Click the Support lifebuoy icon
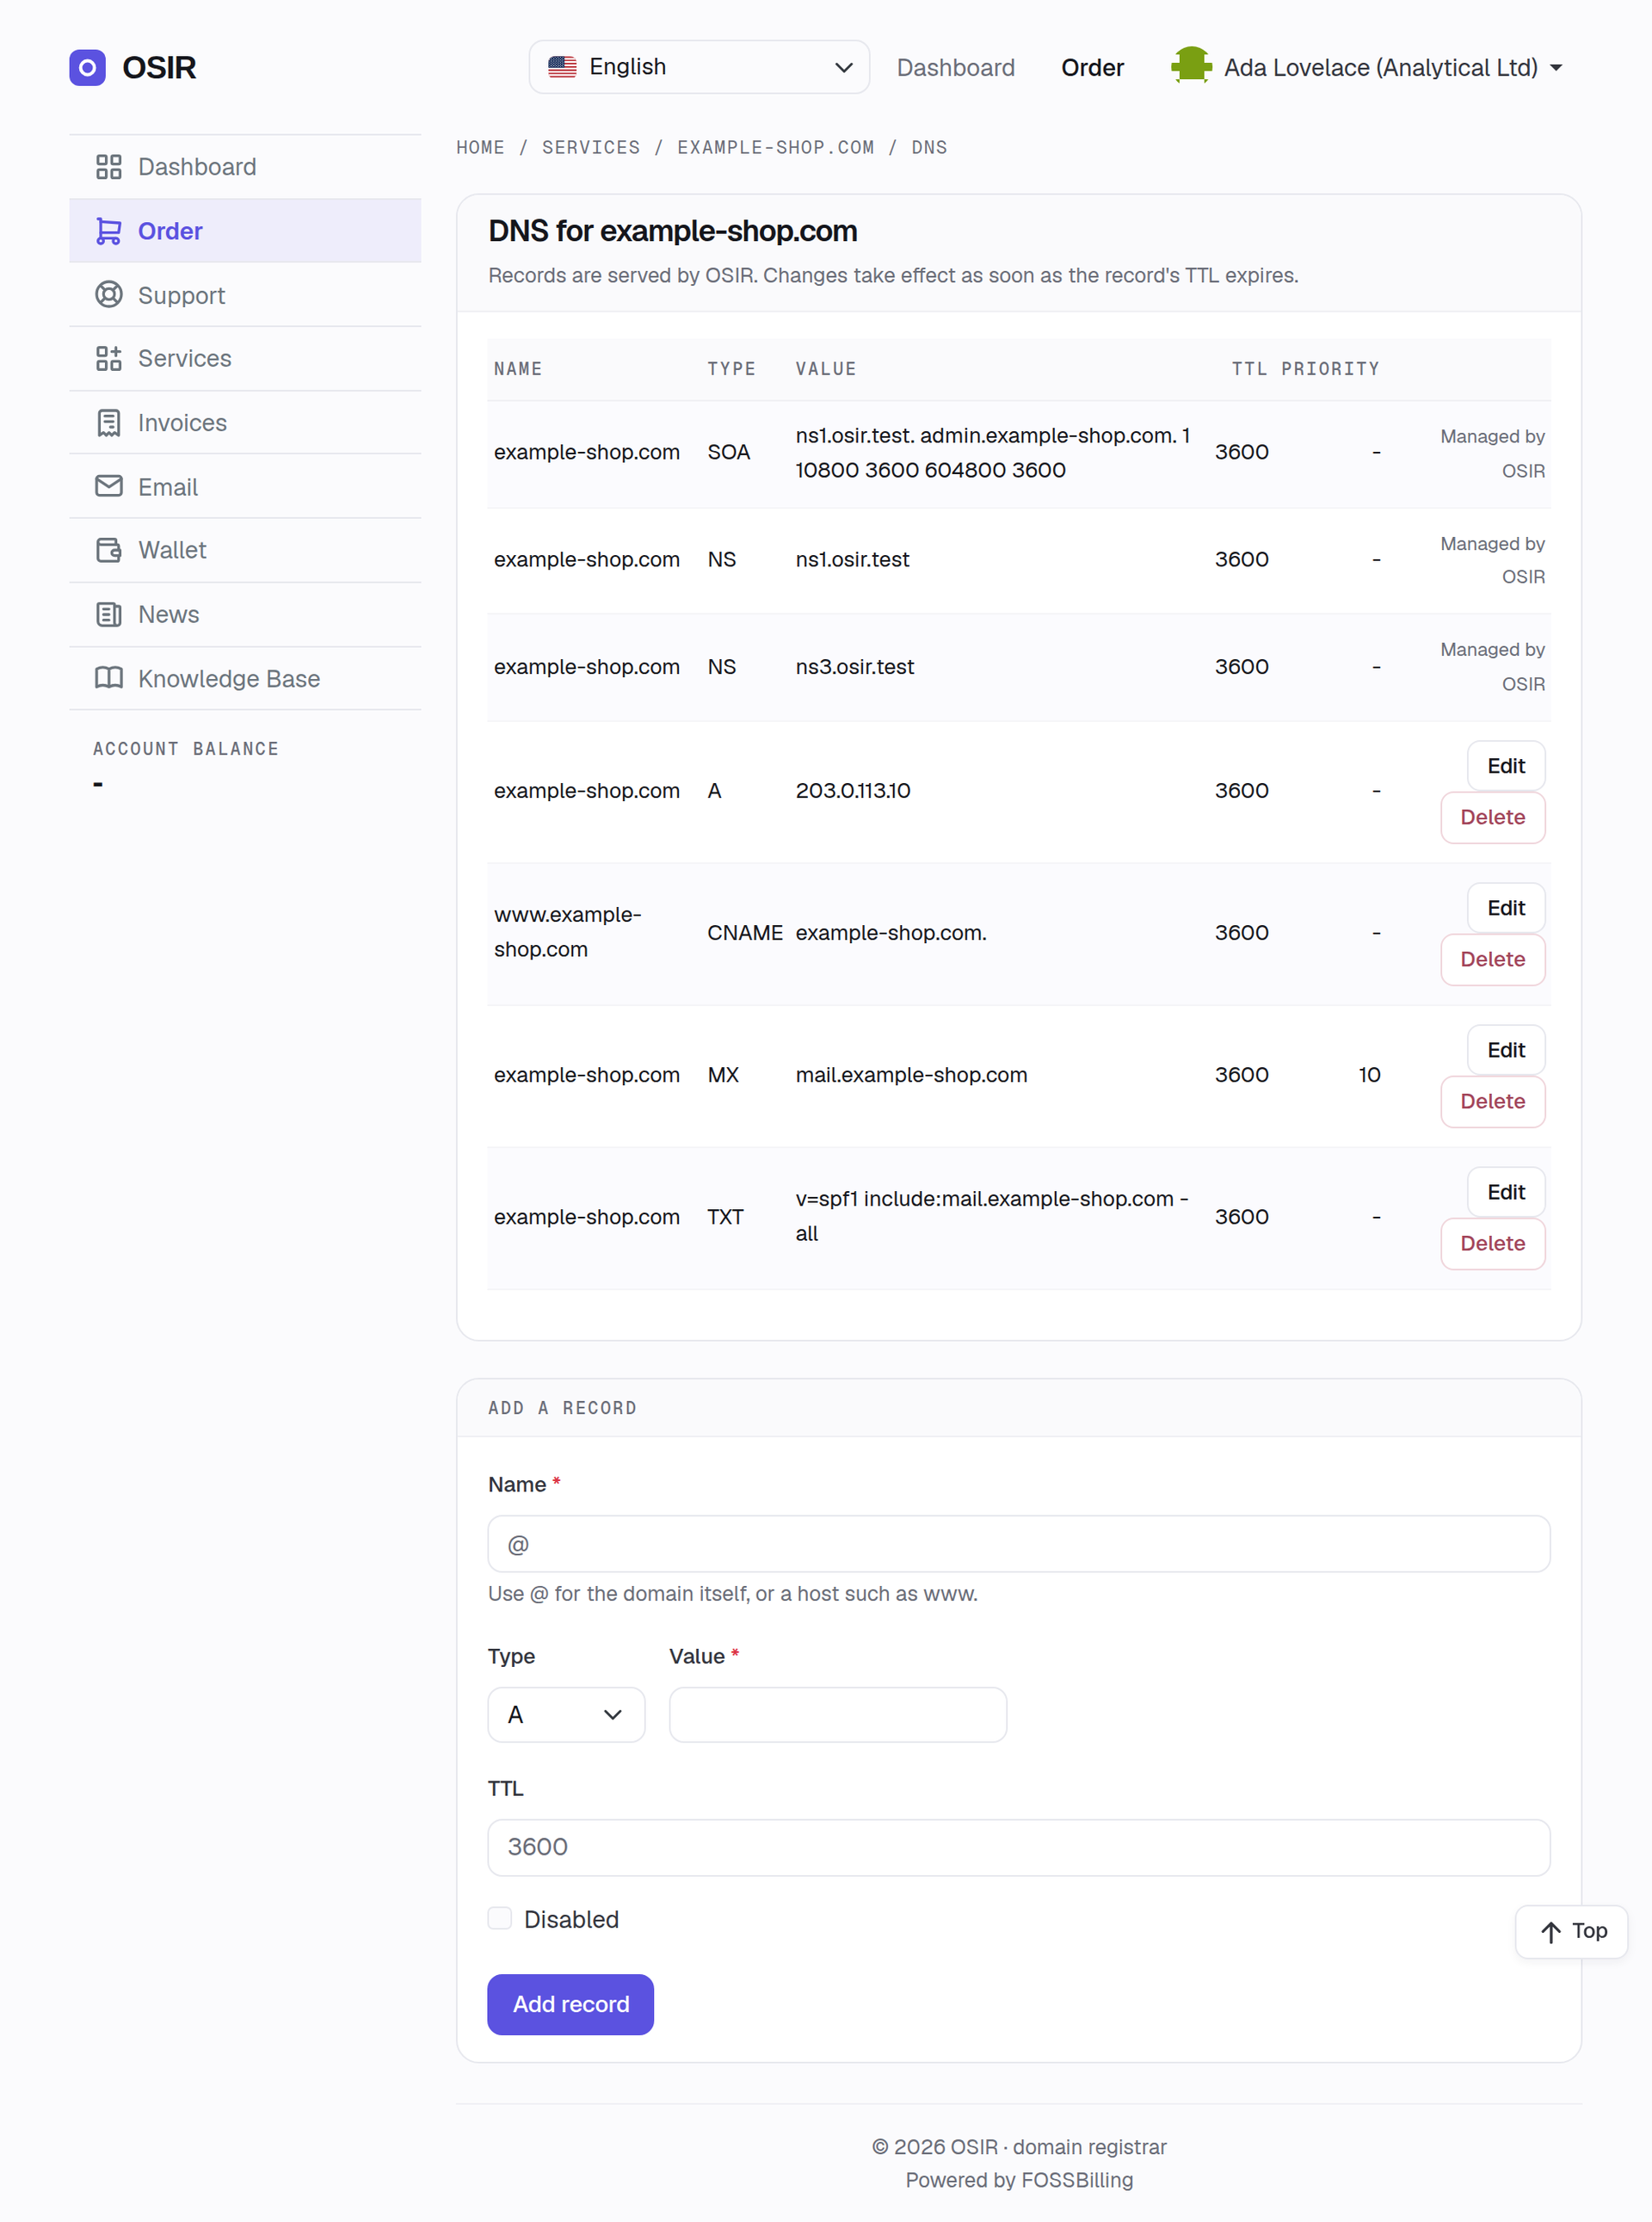Screen dimensions: 1652x2222 tap(108, 295)
